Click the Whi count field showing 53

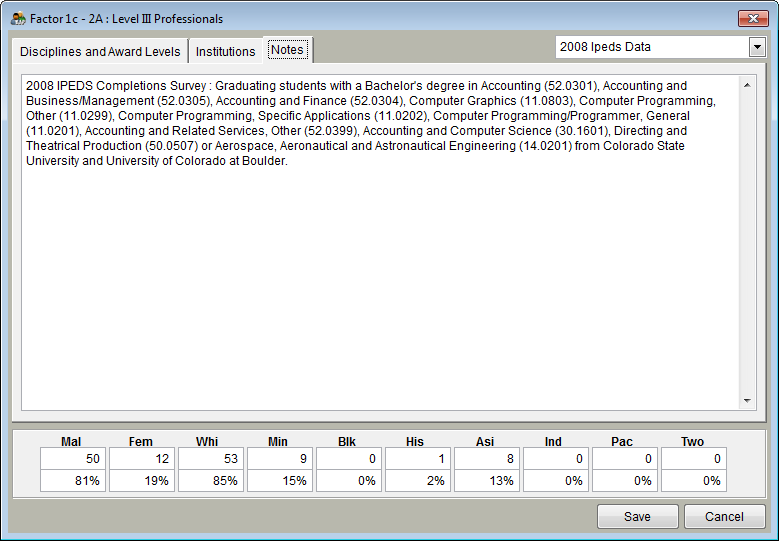[211, 459]
